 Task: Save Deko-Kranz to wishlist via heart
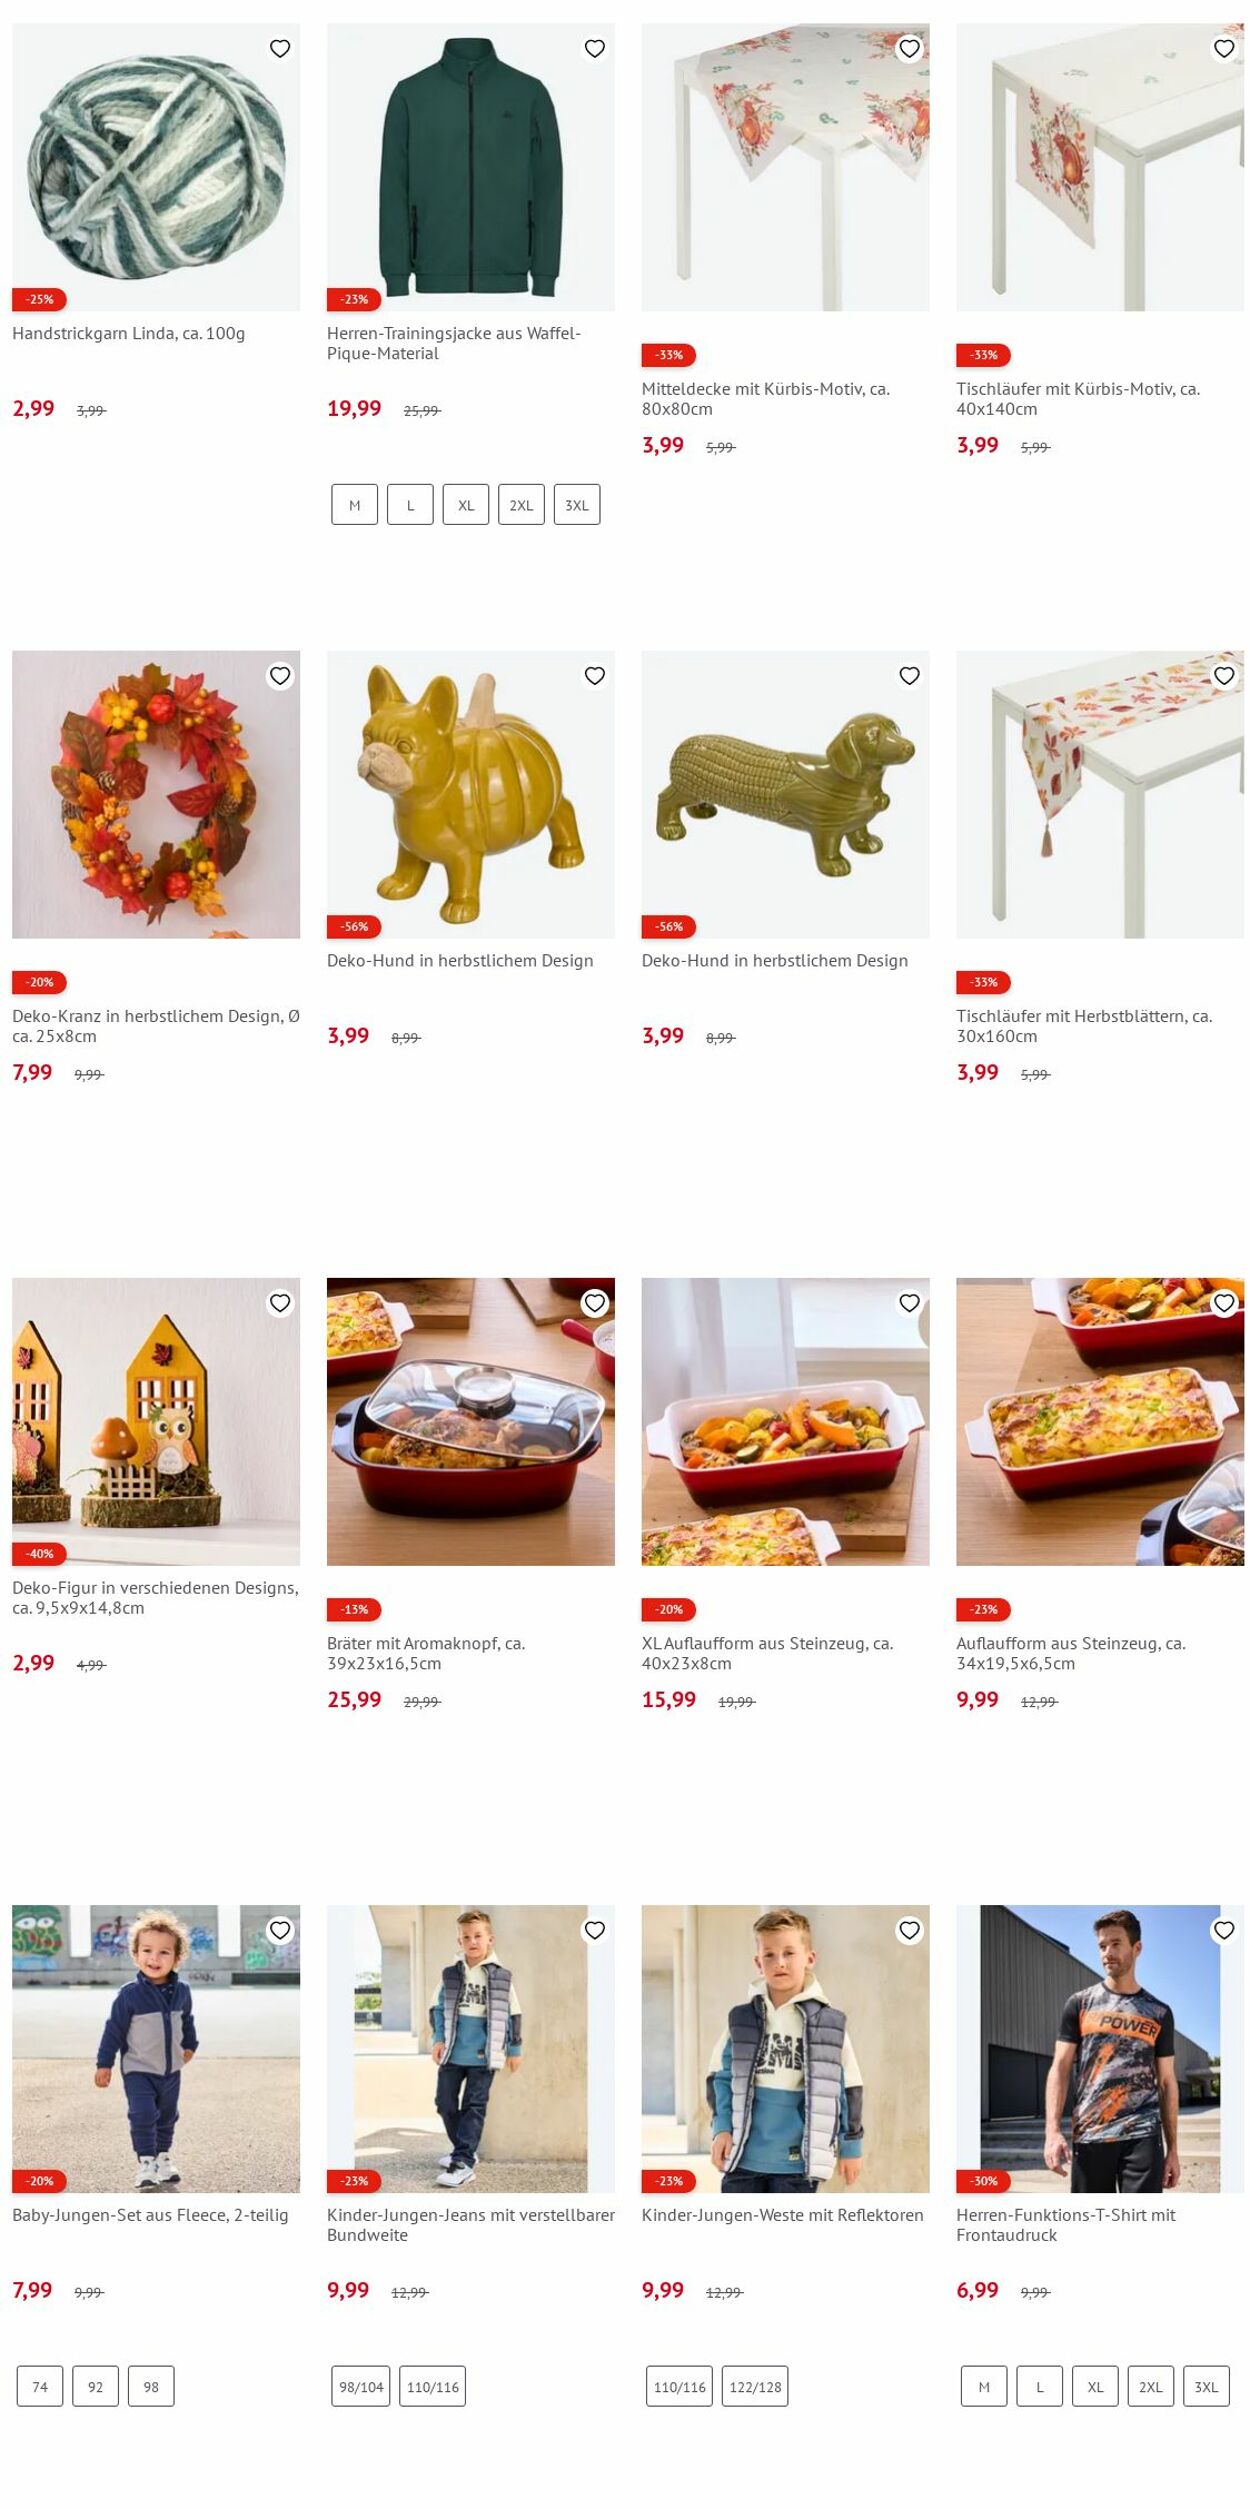(280, 676)
